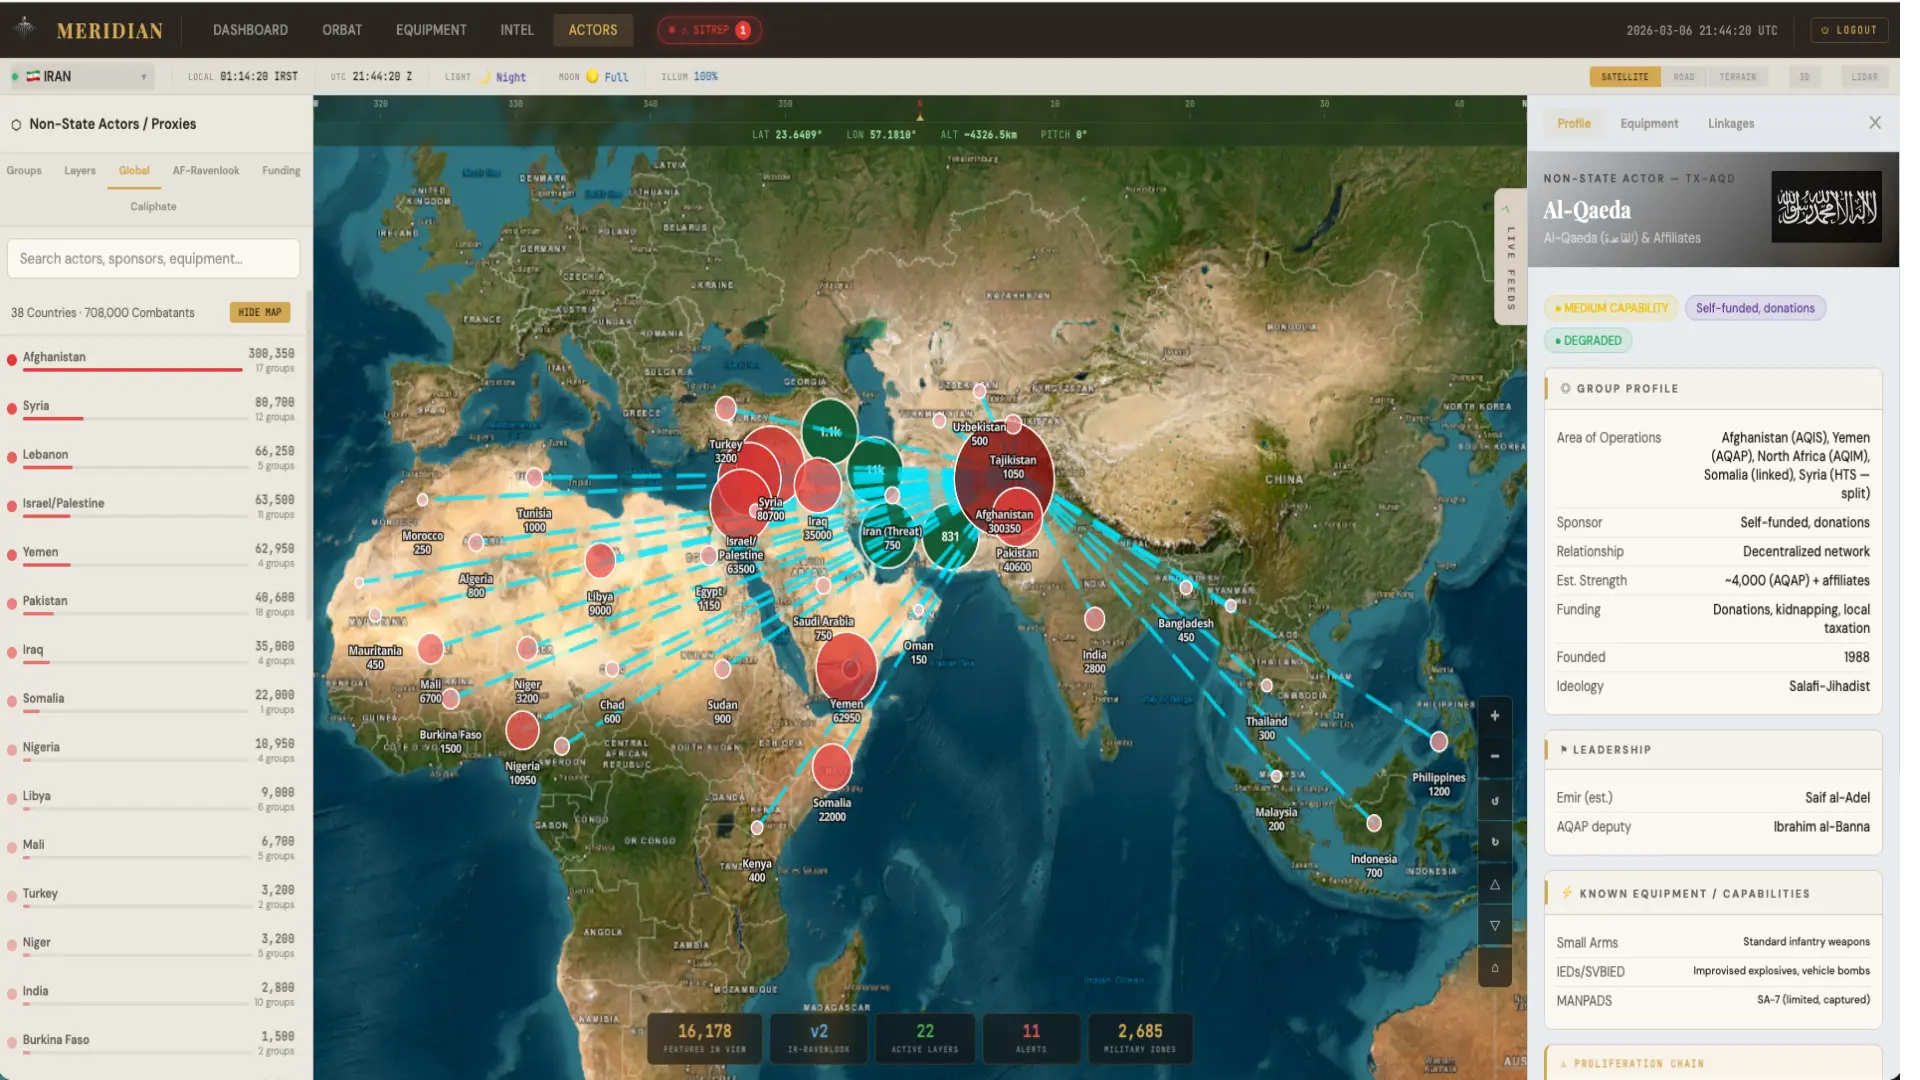Switch map to Road view

1684,77
